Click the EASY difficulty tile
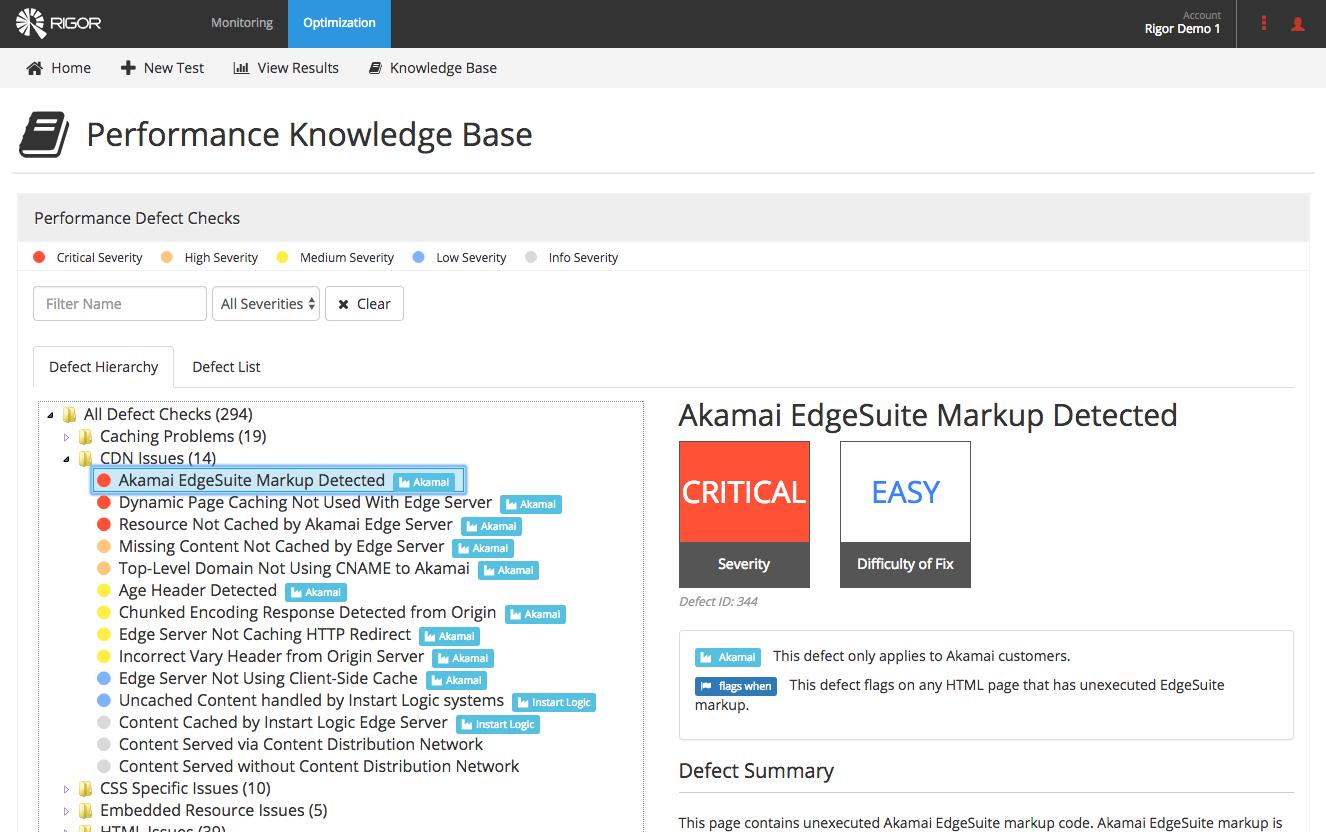This screenshot has width=1326, height=832. [x=905, y=514]
